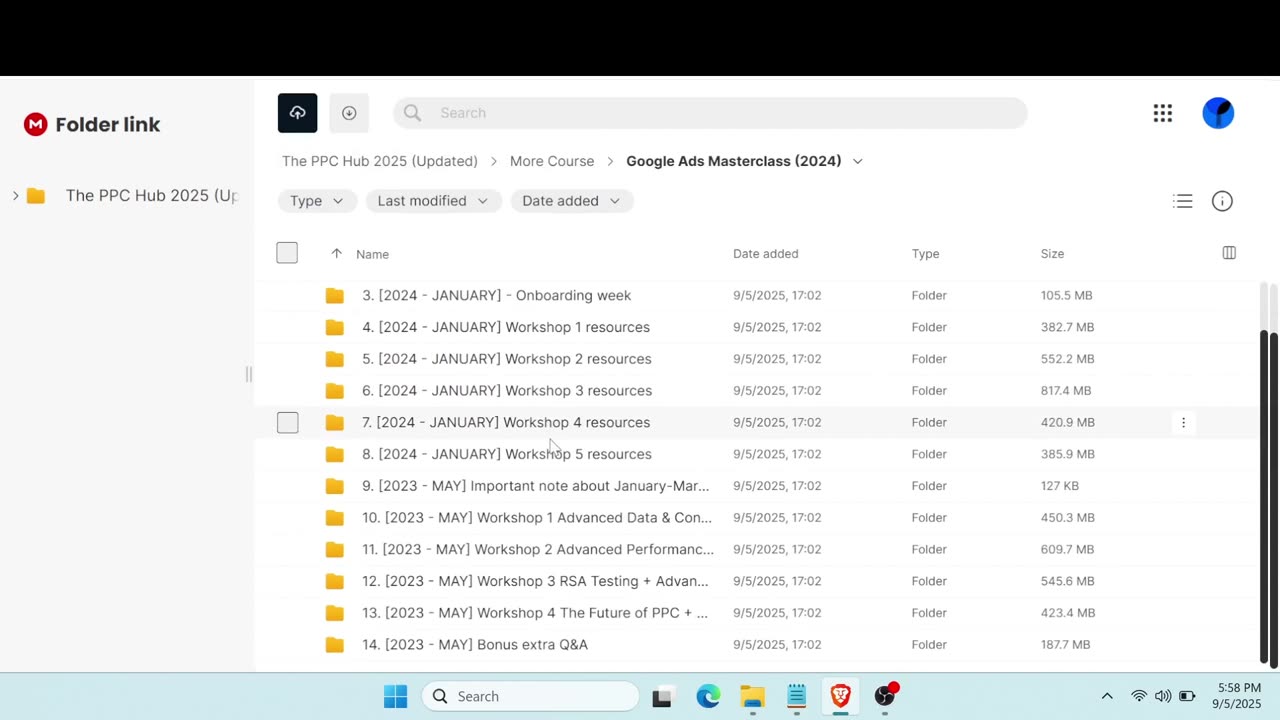Screen dimensions: 1280x720
Task: Click the 817.4 MB size value
Action: [x=1066, y=391]
